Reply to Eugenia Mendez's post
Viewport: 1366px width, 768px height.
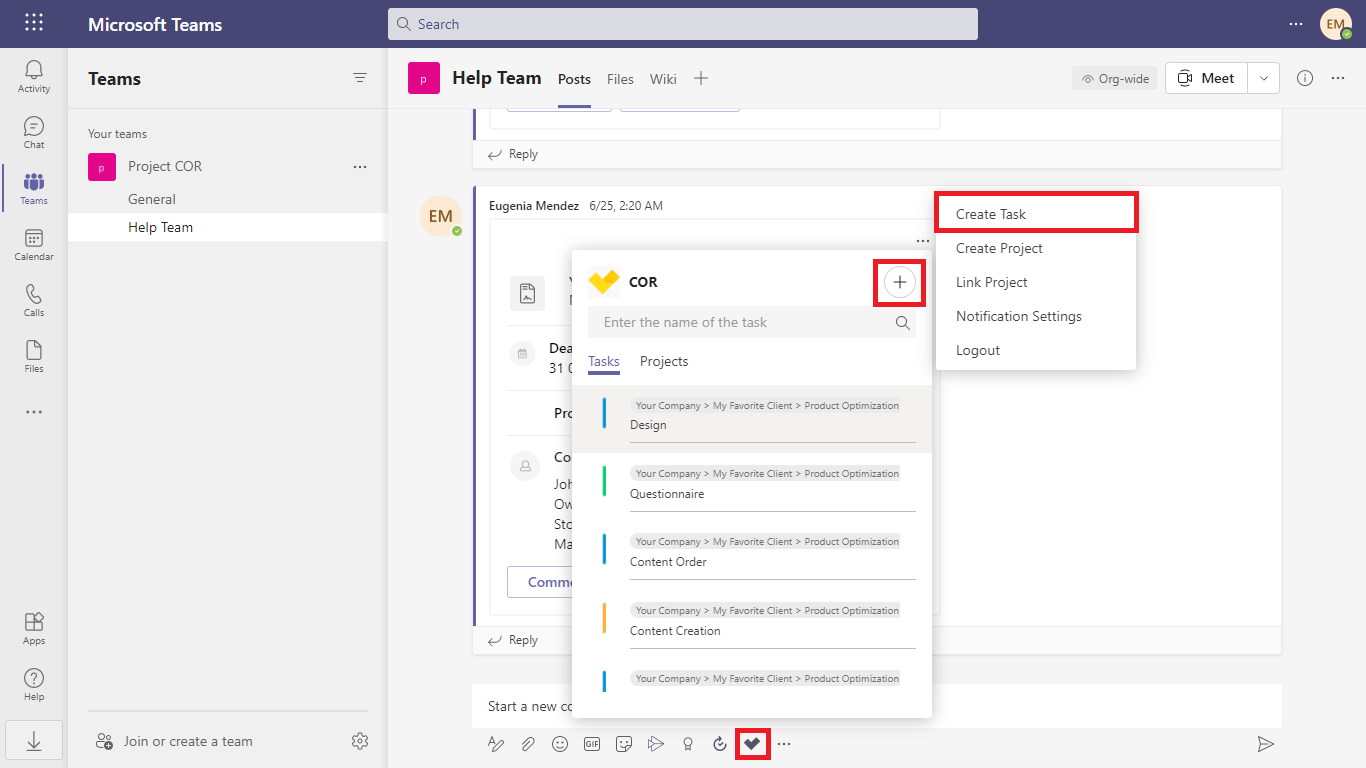tap(512, 640)
